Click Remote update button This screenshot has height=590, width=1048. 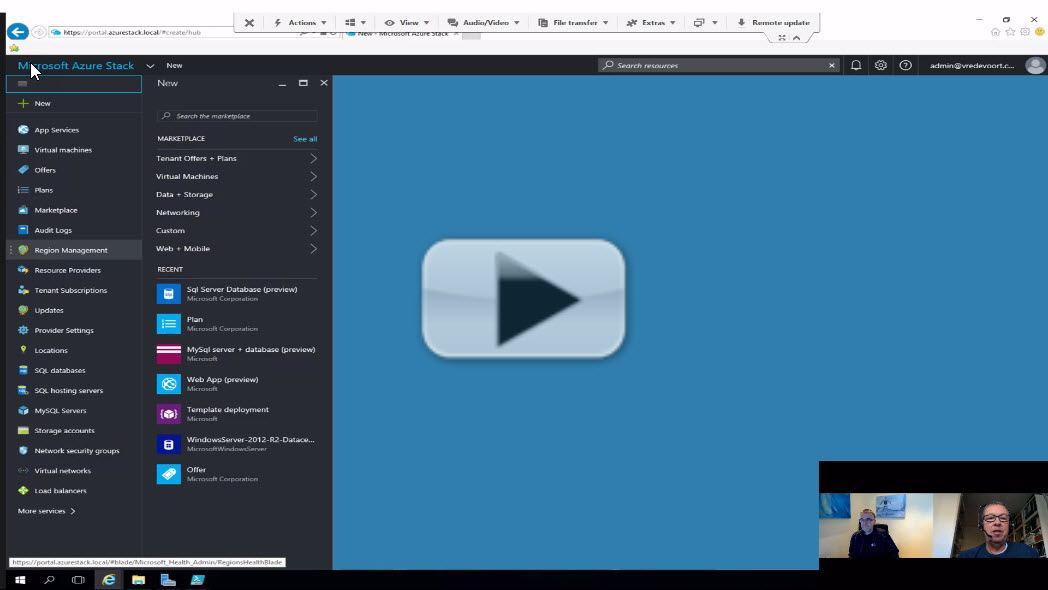click(x=773, y=23)
